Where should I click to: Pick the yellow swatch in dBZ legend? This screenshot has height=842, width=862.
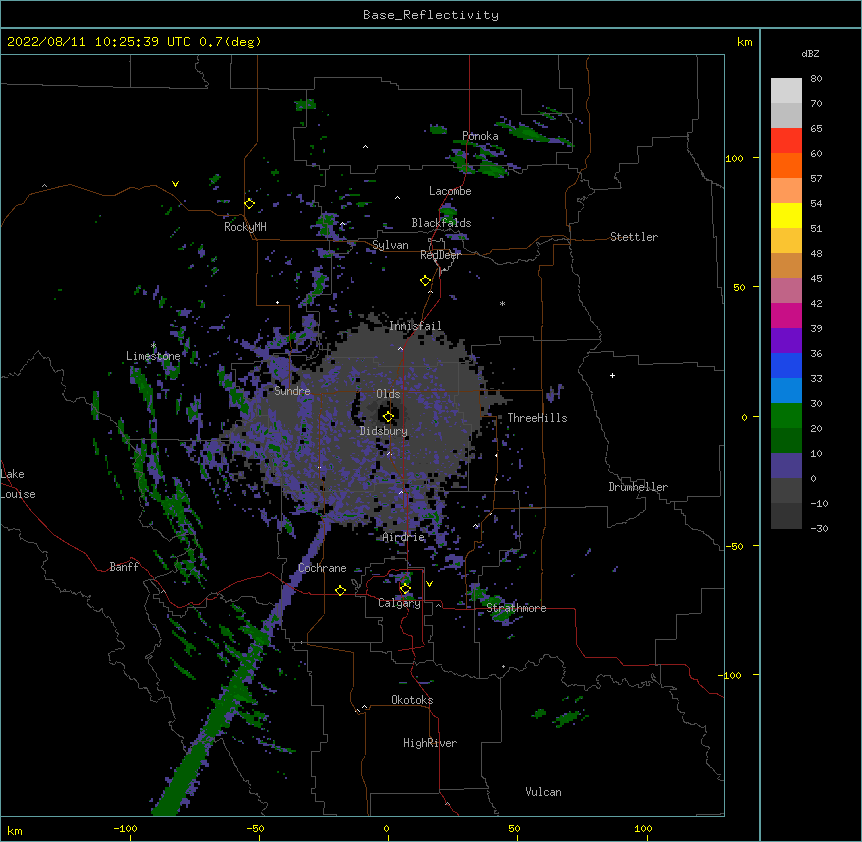point(786,215)
